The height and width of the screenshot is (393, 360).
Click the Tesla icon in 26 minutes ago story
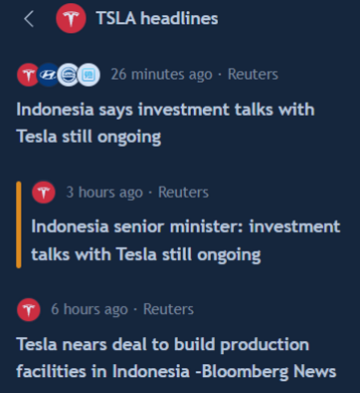28,75
